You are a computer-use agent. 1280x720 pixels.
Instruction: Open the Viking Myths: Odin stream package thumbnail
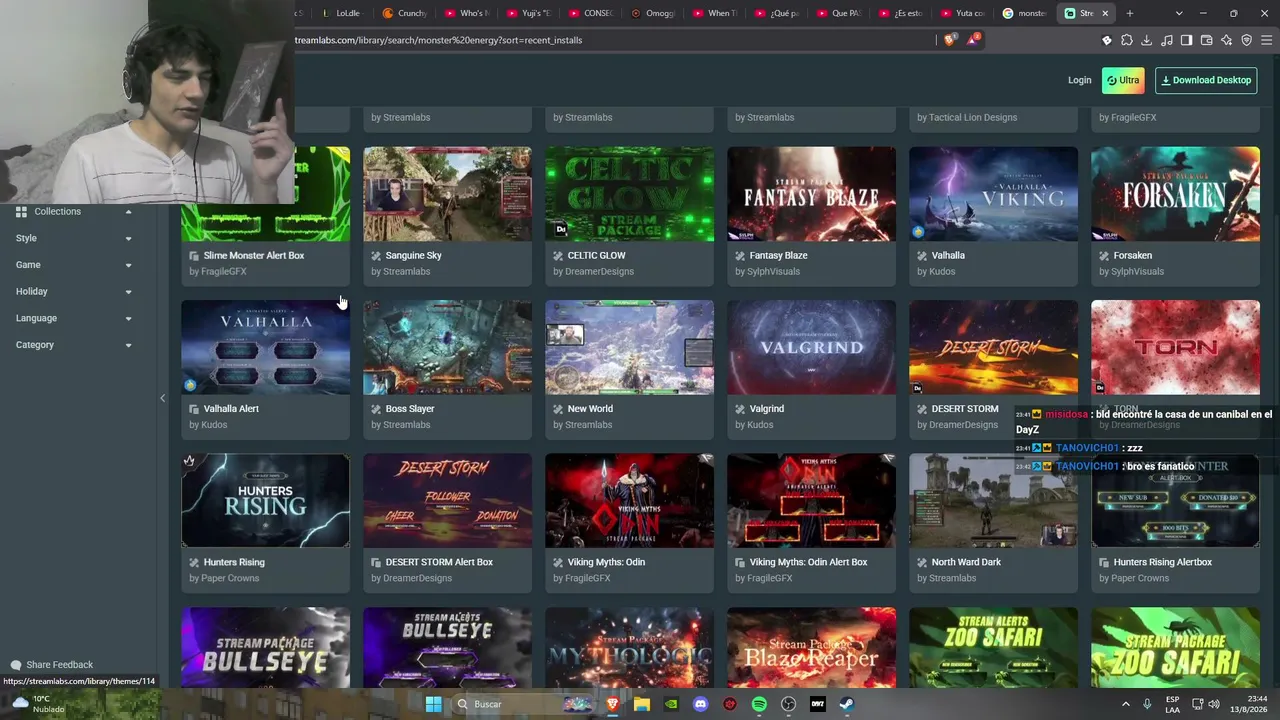pos(630,501)
